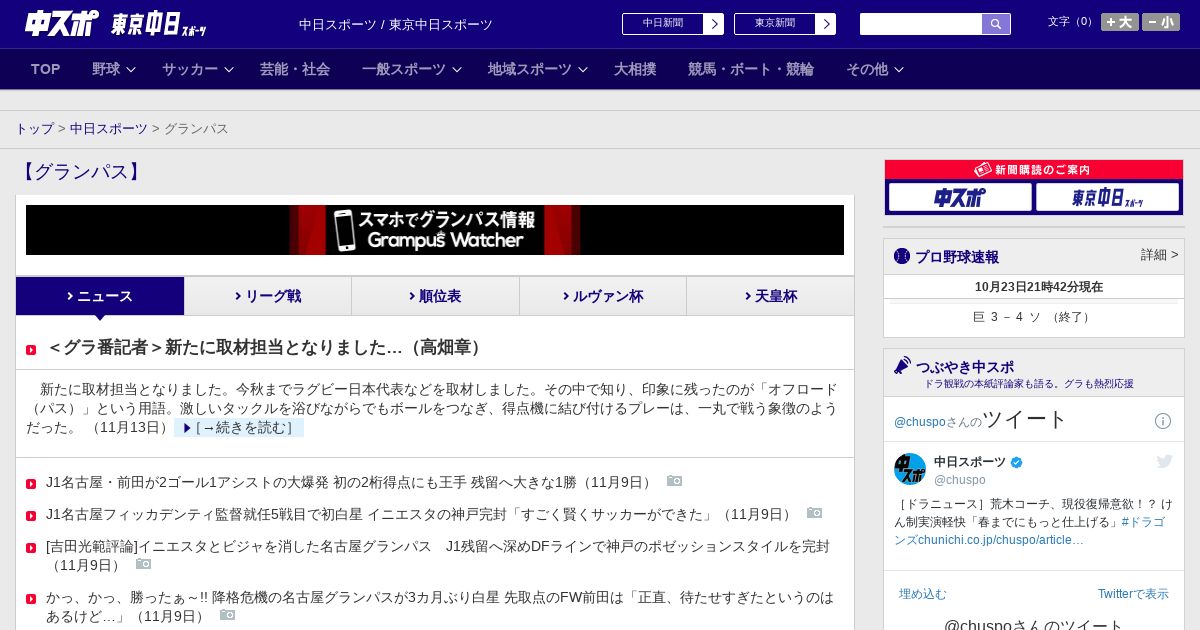Click red bullet icon beside 吉田光範評論 article

click(31, 548)
